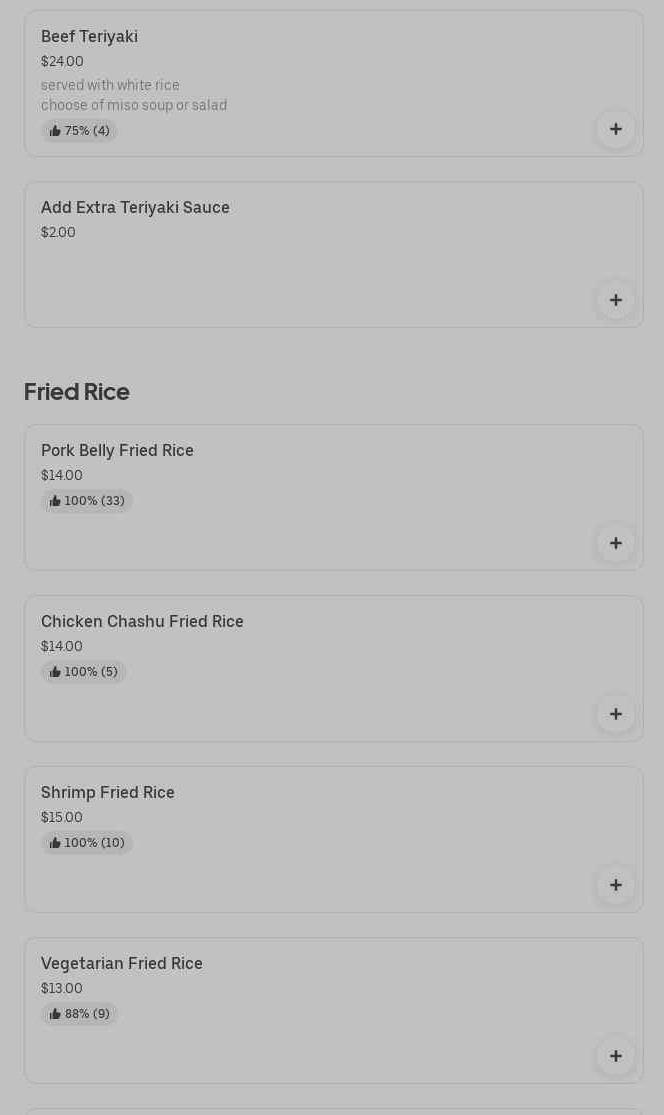Add Beef Teriyaki to the cart
Viewport: 664px width, 1115px height.
pyautogui.click(x=615, y=129)
